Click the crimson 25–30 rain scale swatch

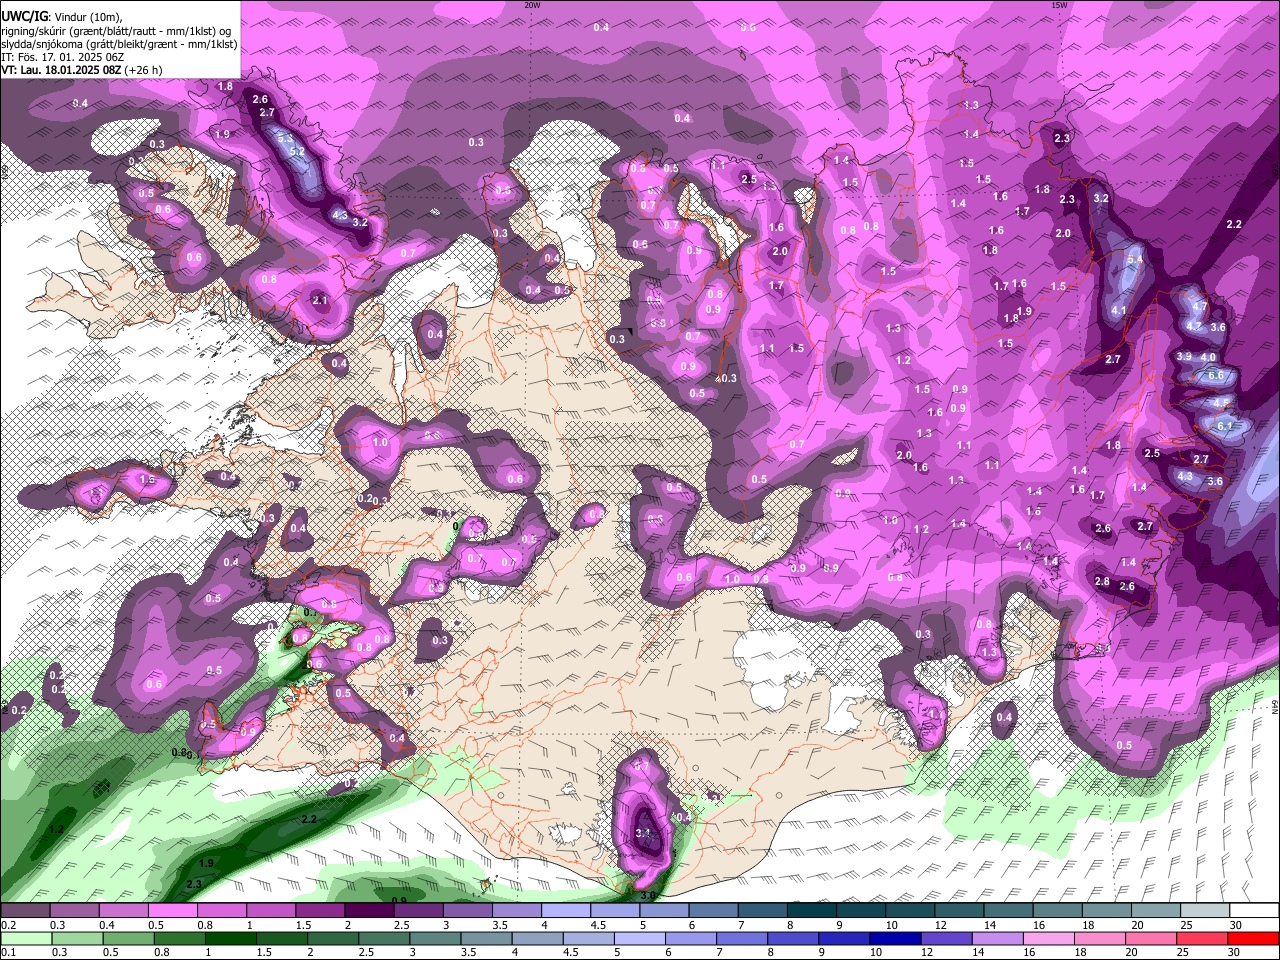tap(1204, 939)
